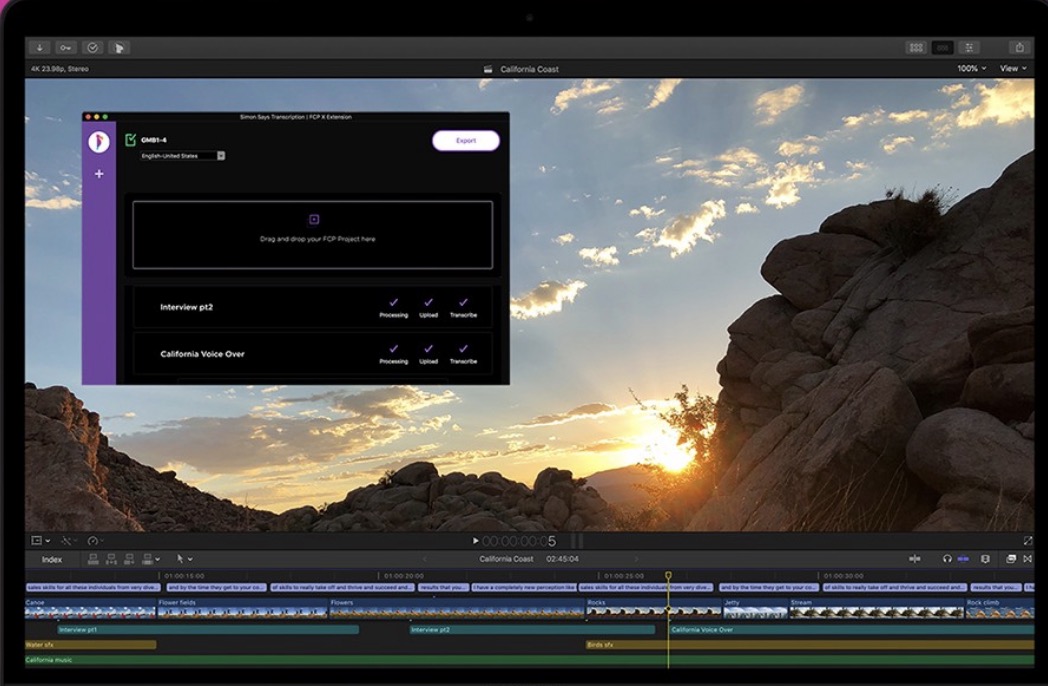This screenshot has width=1048, height=686.
Task: Click the GMB1-4 project name
Action: point(154,140)
